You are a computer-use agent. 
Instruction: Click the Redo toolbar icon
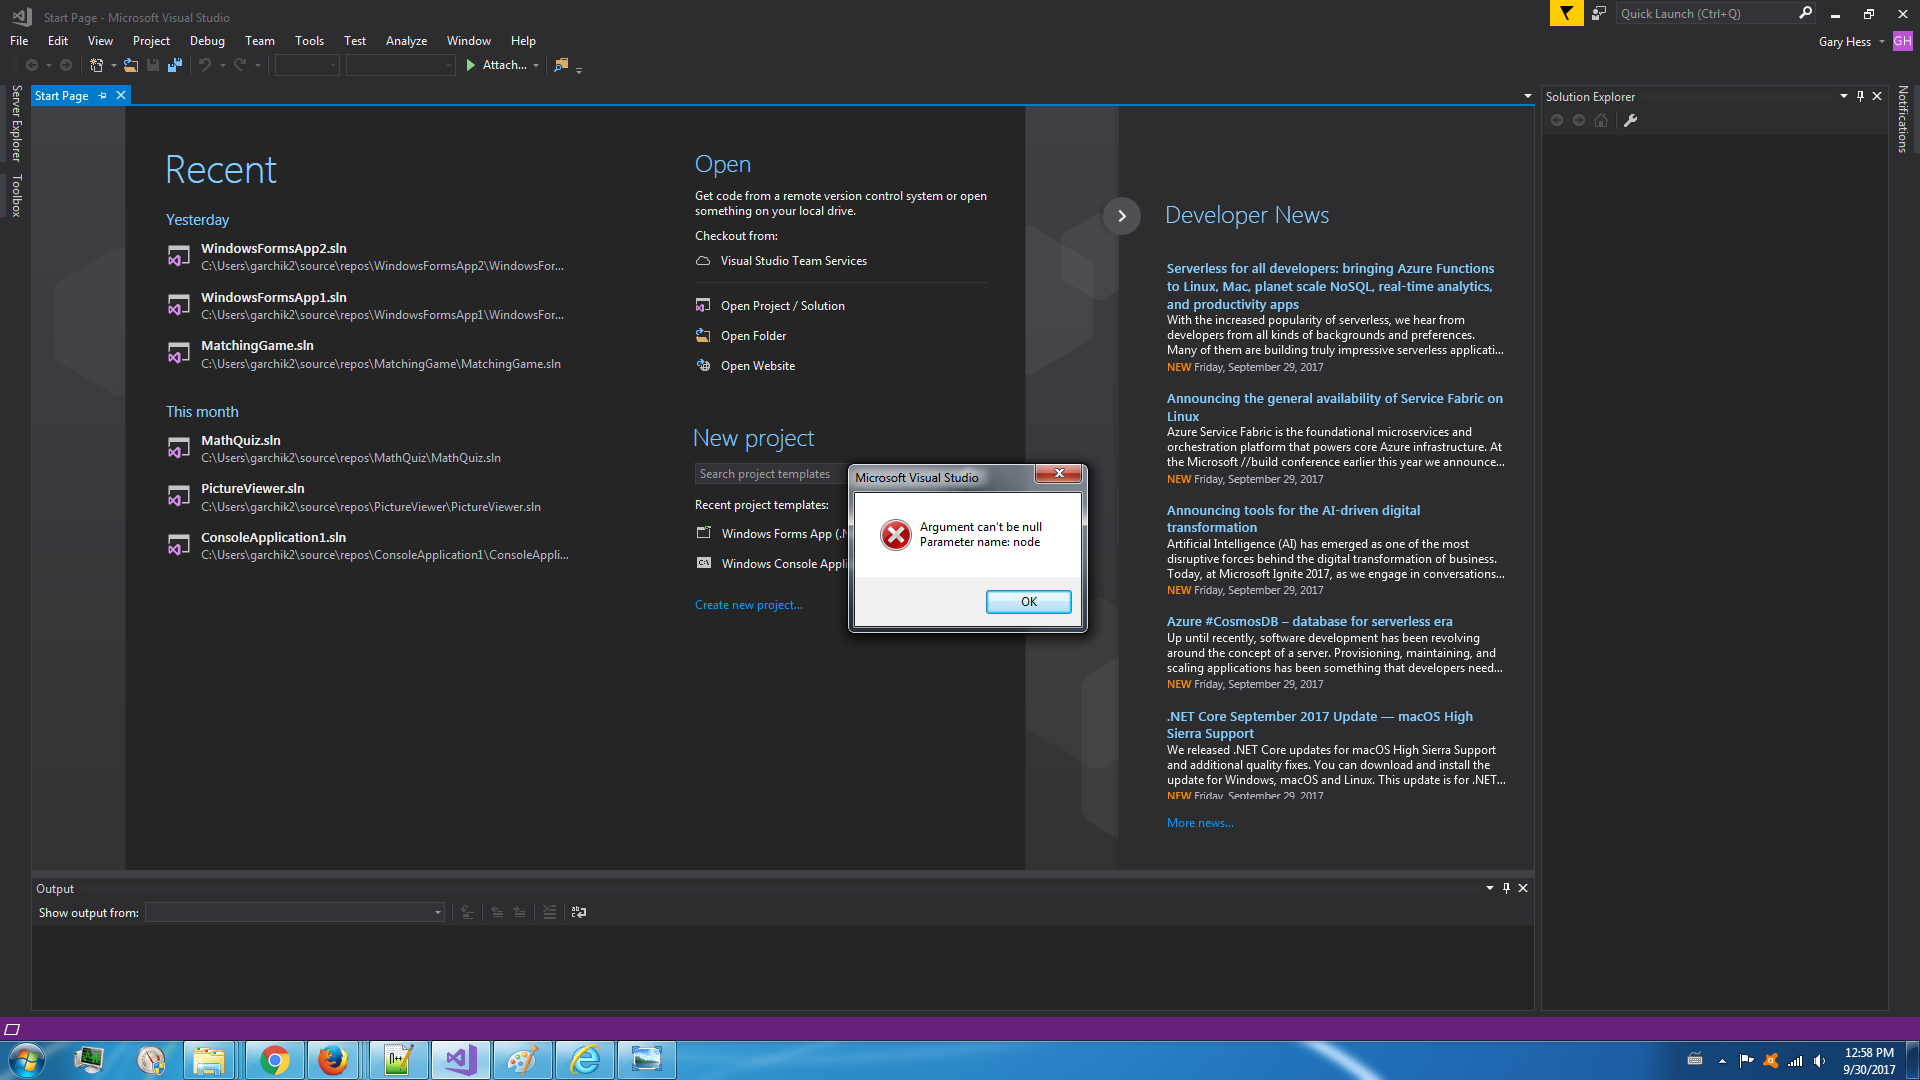[x=240, y=65]
